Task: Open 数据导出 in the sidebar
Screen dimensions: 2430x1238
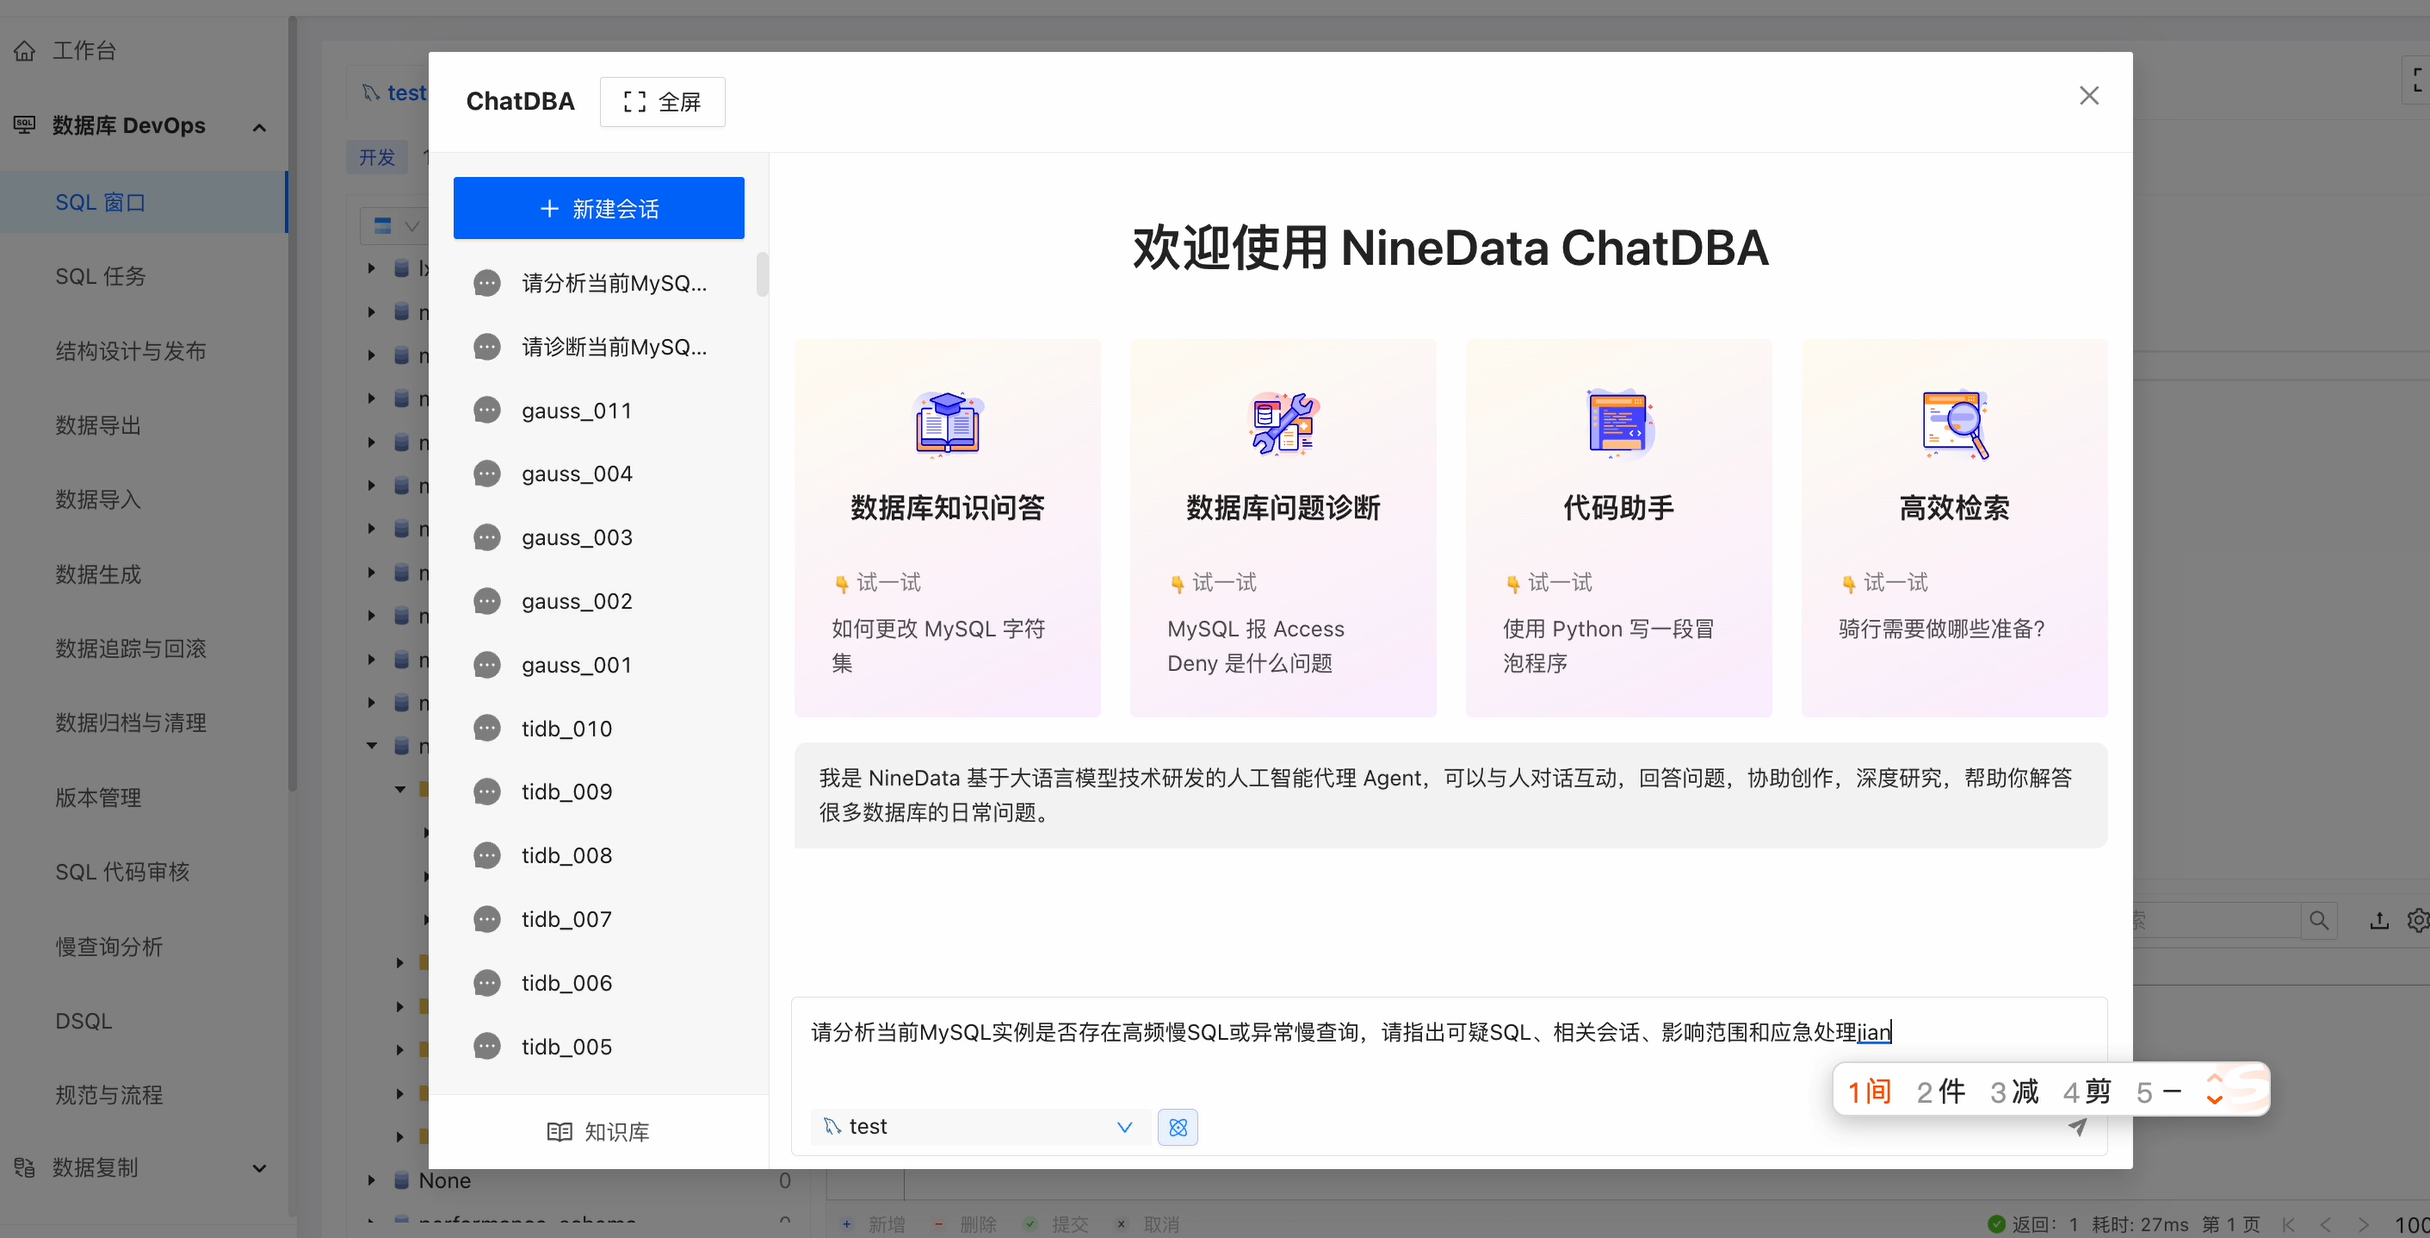Action: [98, 426]
